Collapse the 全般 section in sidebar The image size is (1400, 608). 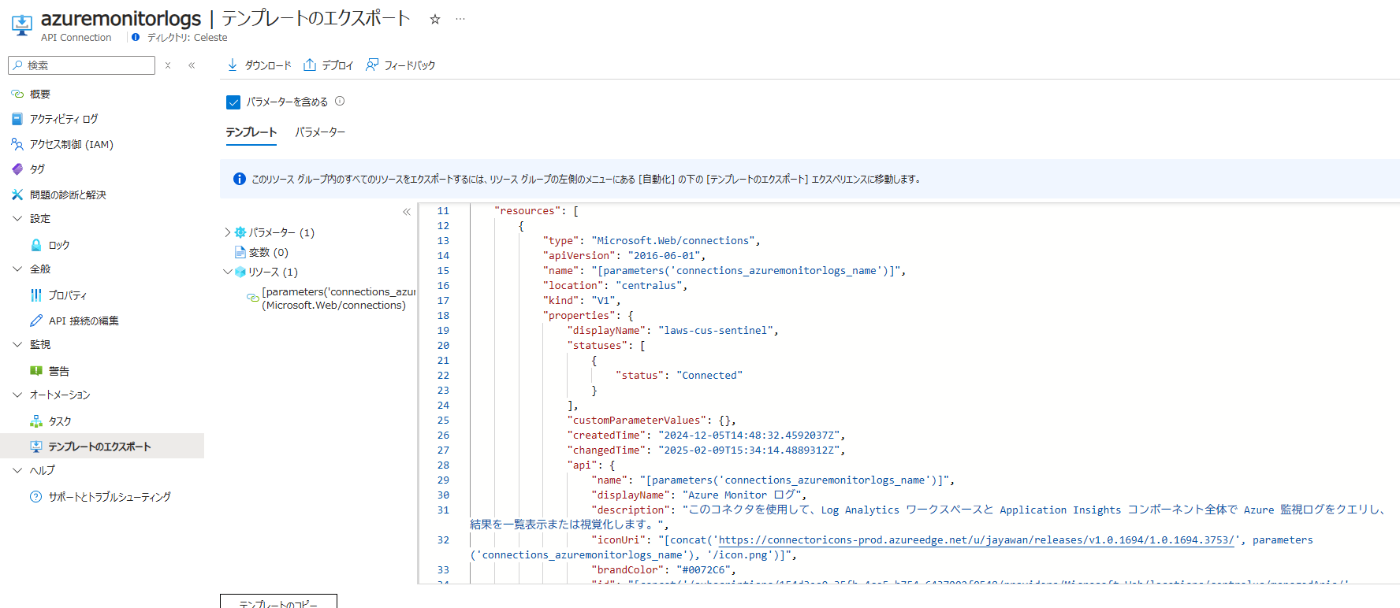coord(17,269)
